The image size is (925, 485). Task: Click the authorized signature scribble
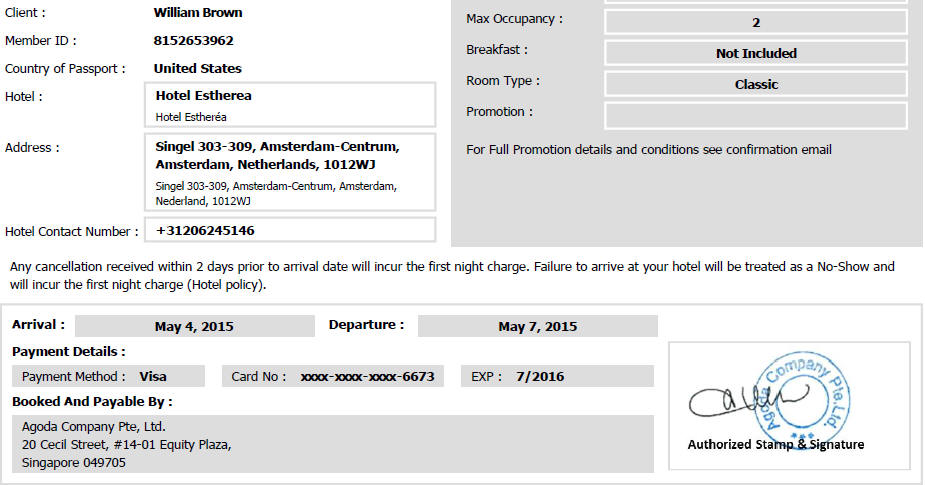point(749,399)
